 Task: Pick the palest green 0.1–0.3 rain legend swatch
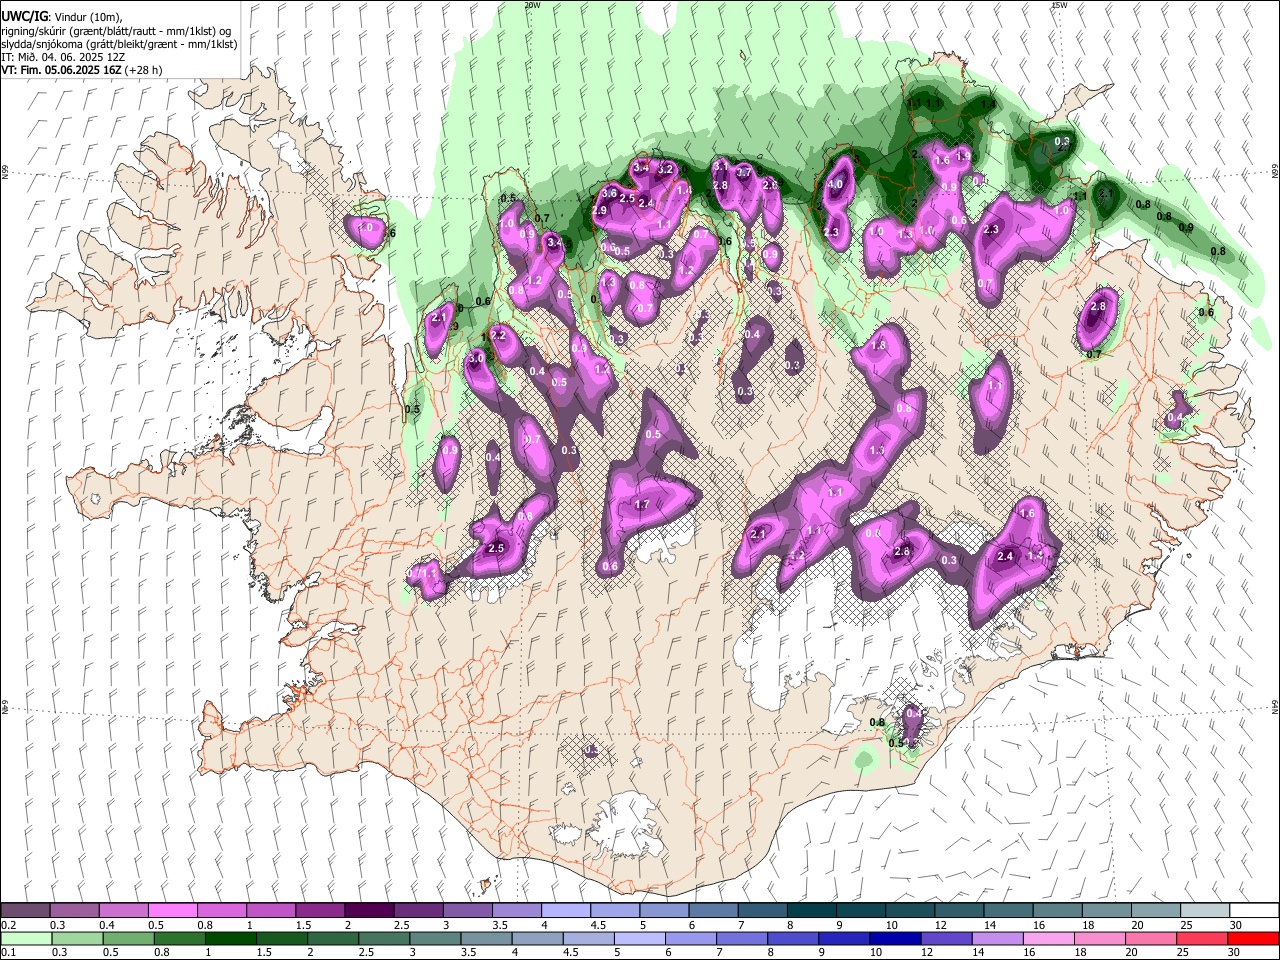[x=25, y=938]
